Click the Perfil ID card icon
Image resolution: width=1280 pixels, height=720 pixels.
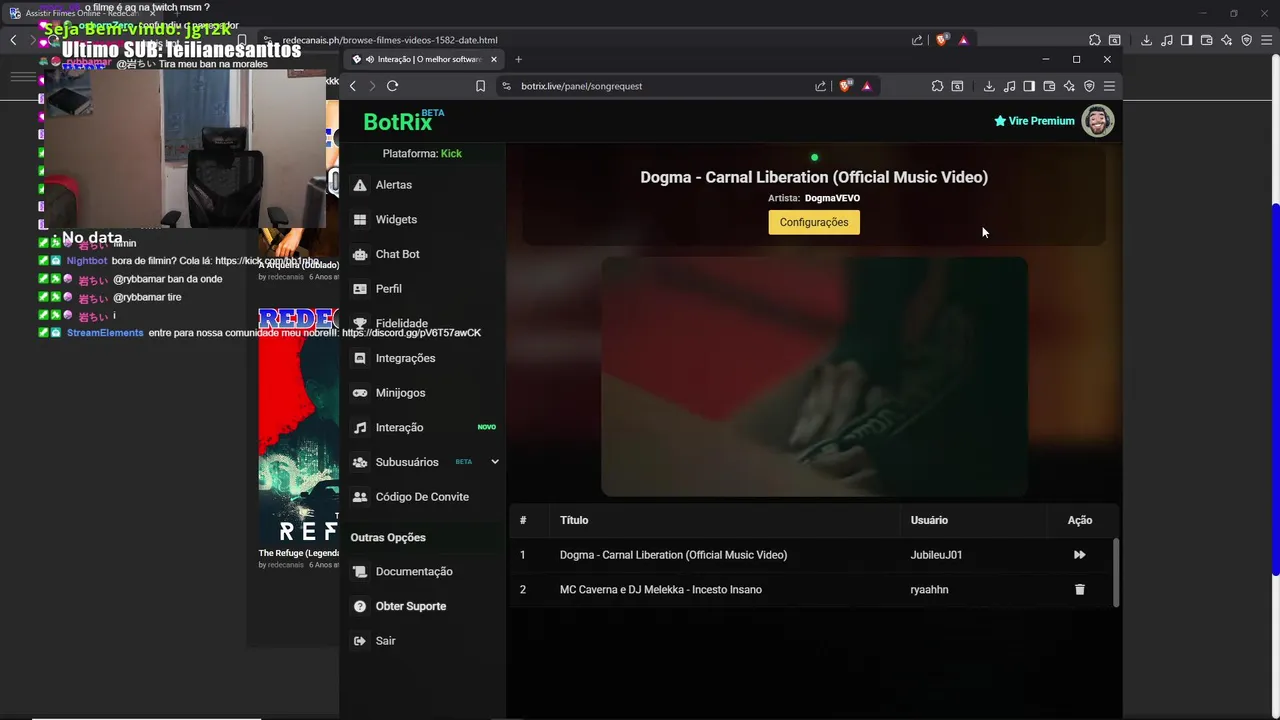pos(360,289)
